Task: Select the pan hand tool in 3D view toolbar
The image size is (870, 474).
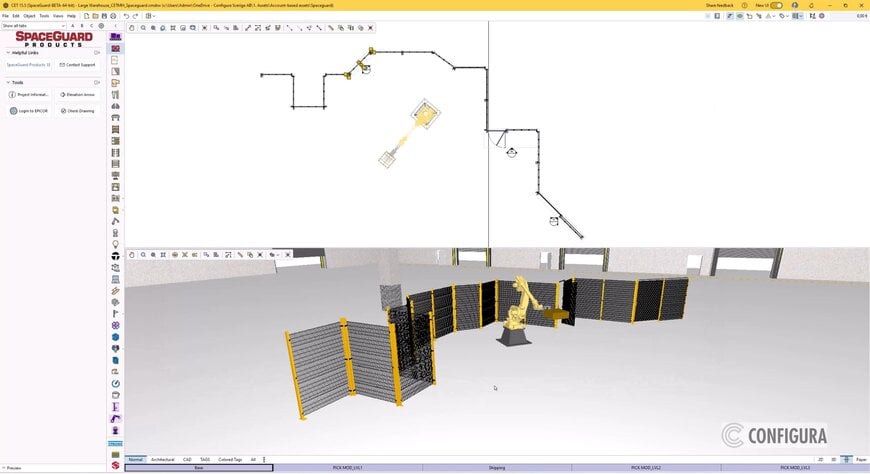Action: (x=131, y=255)
